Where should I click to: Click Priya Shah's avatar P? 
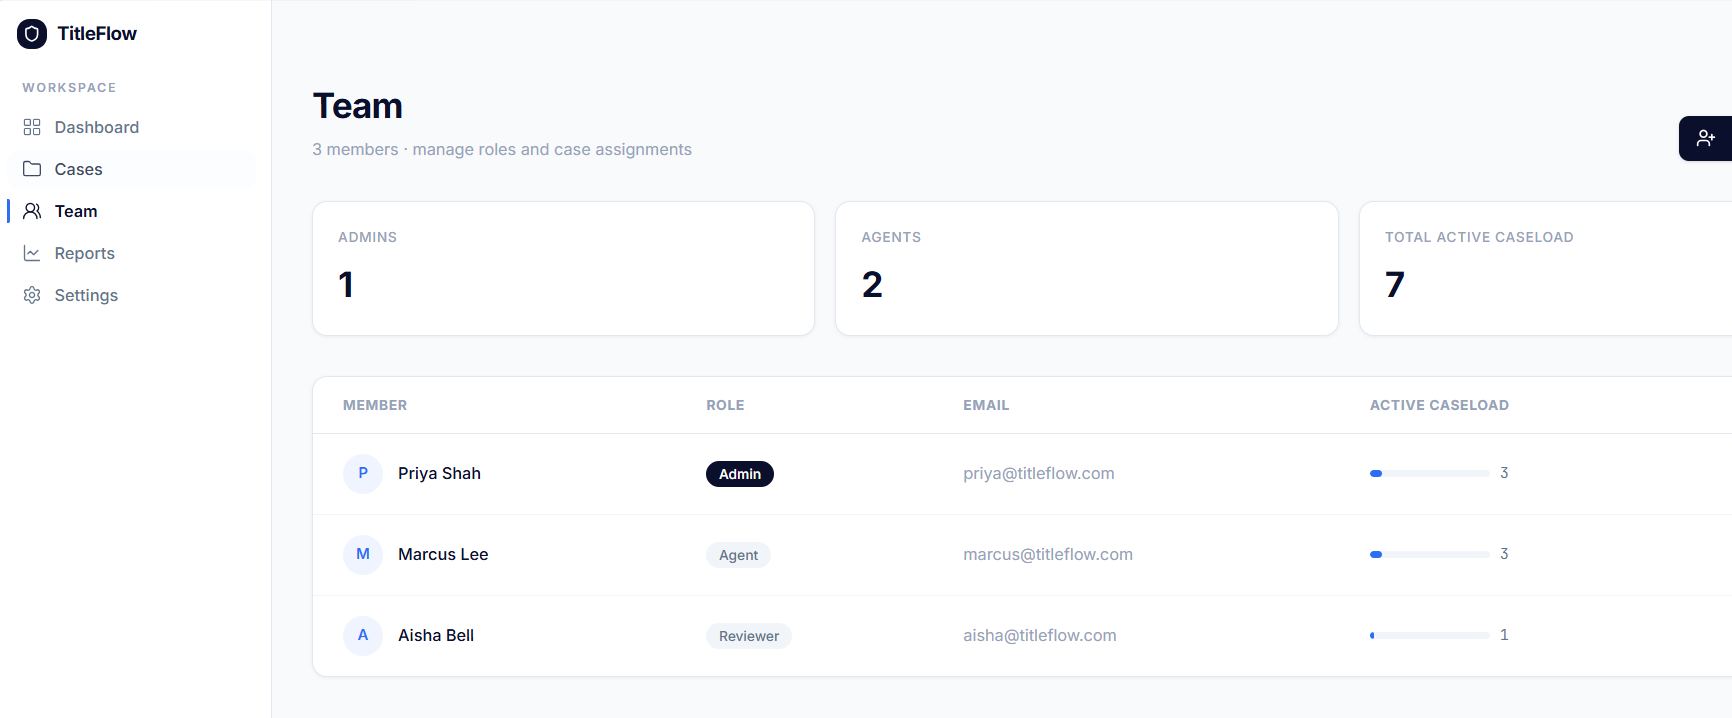[363, 473]
